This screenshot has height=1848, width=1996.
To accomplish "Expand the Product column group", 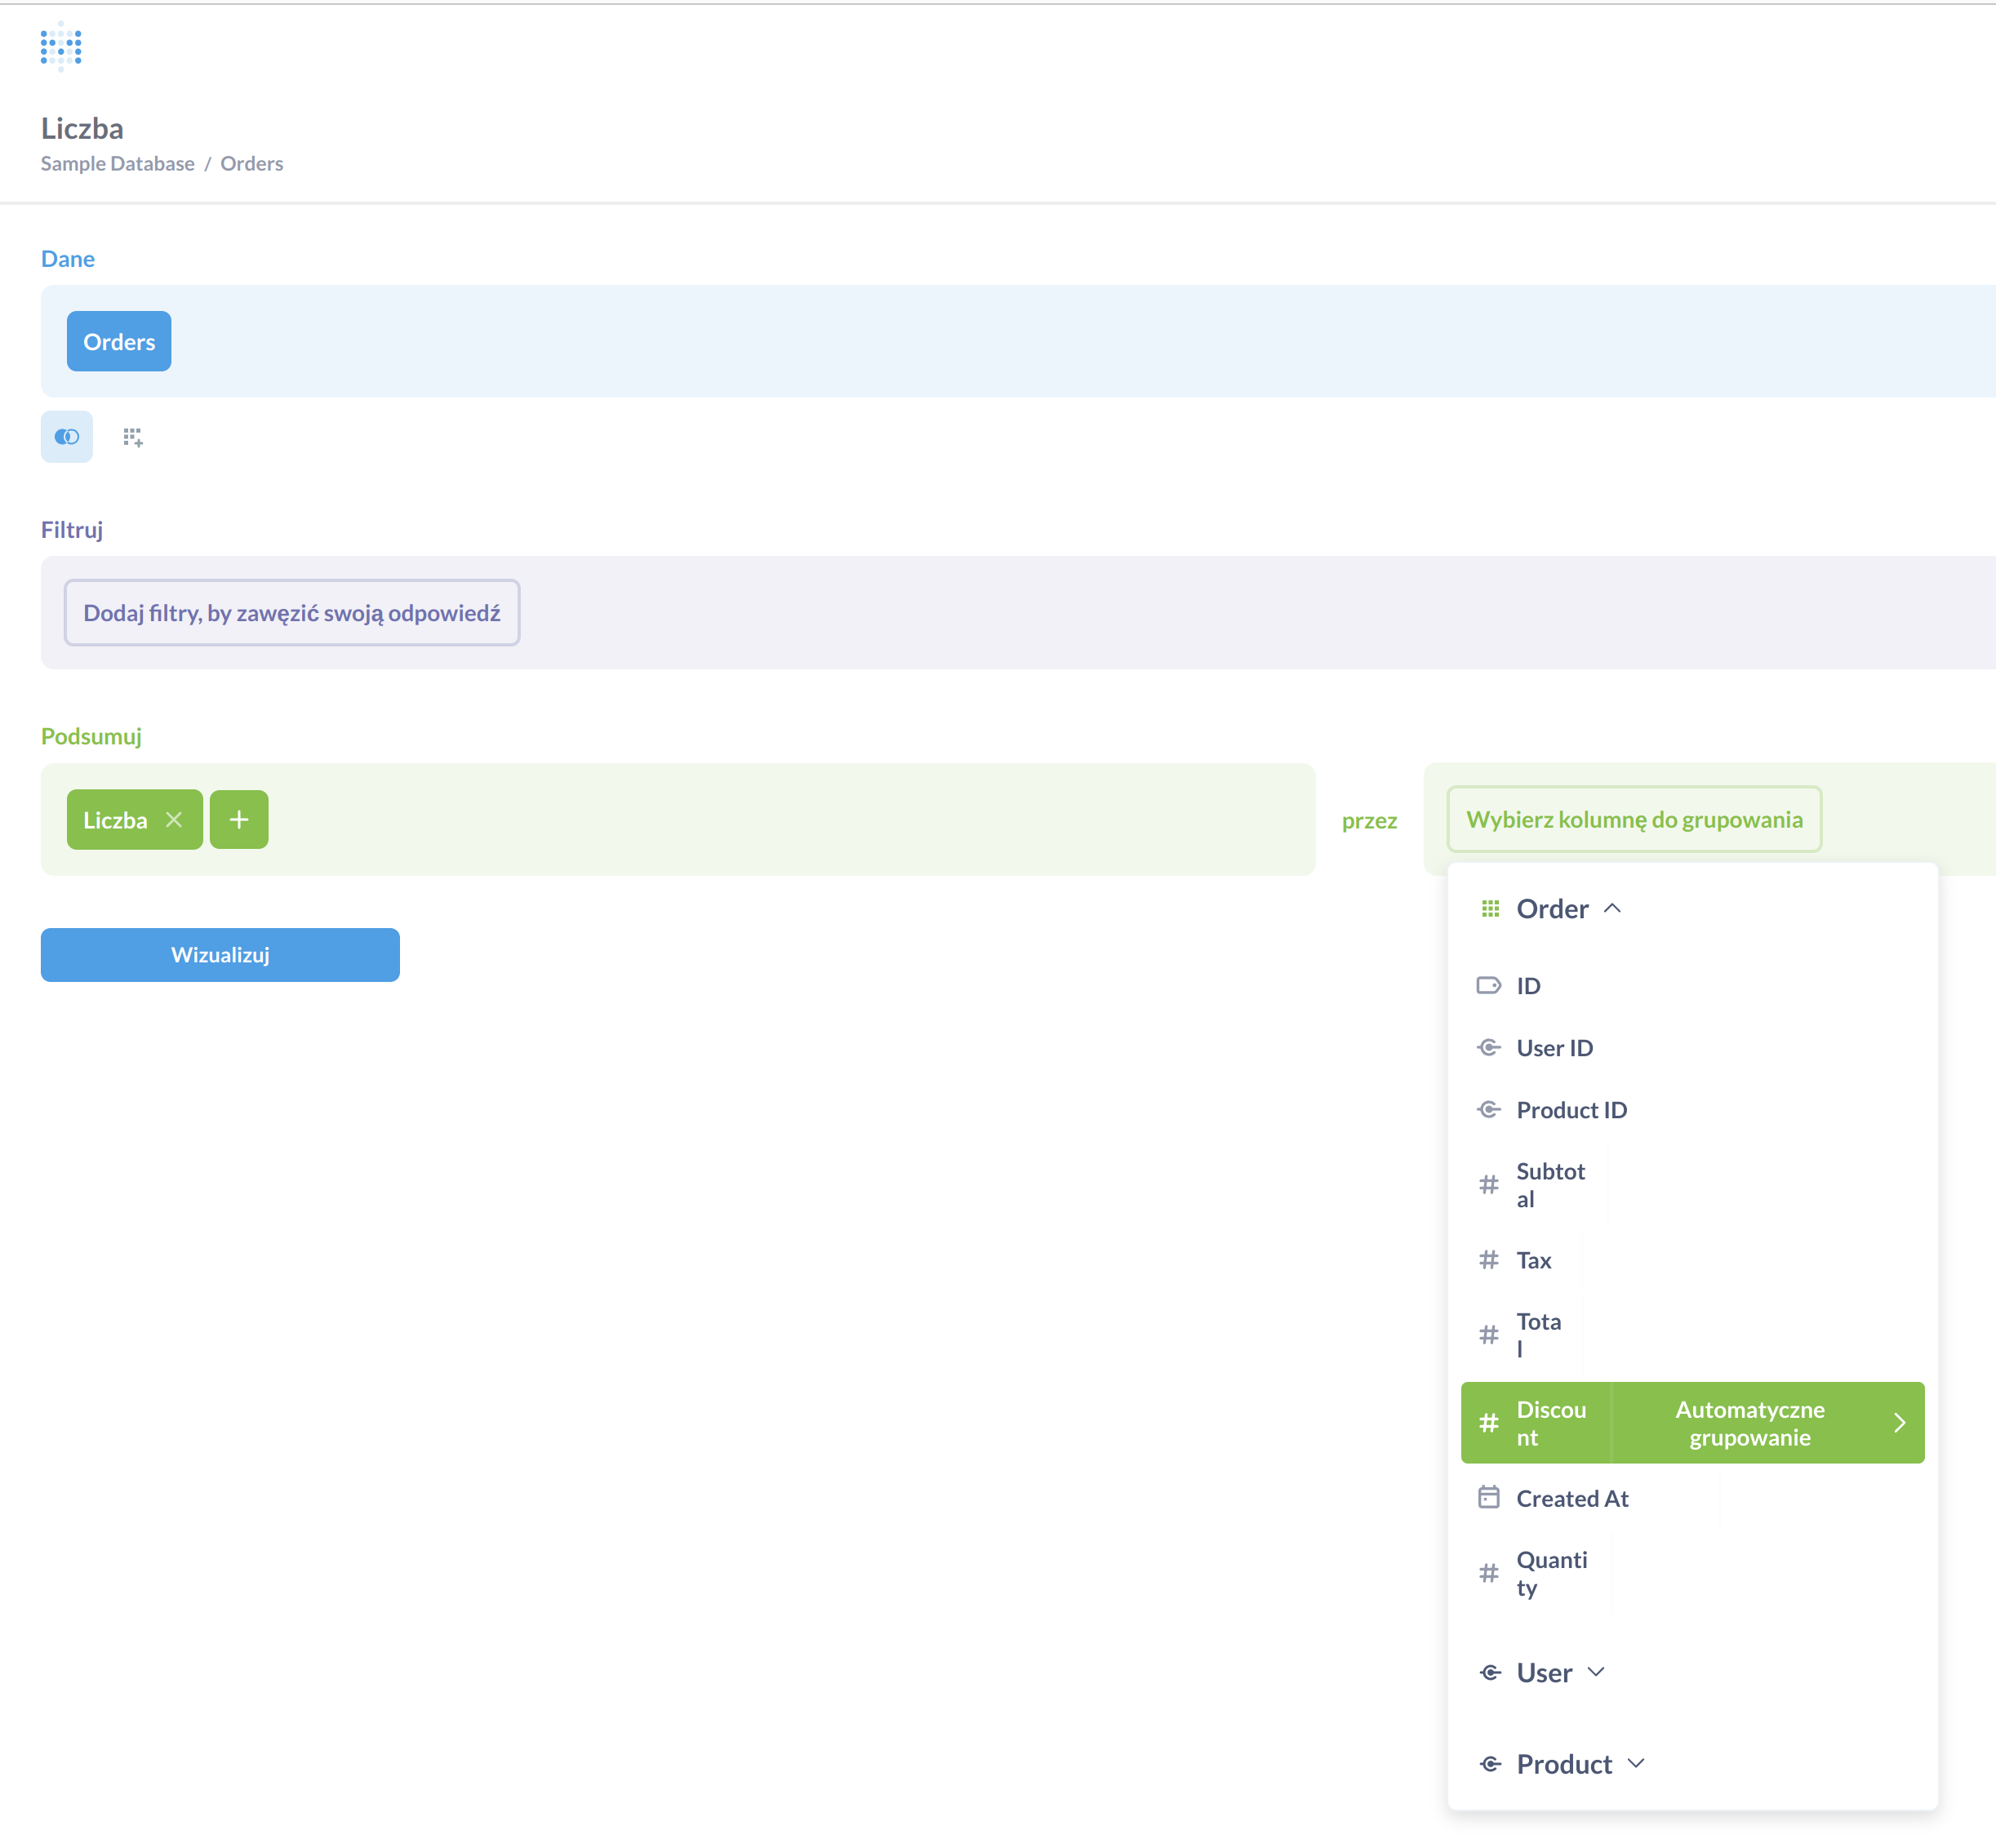I will coord(1637,1763).
